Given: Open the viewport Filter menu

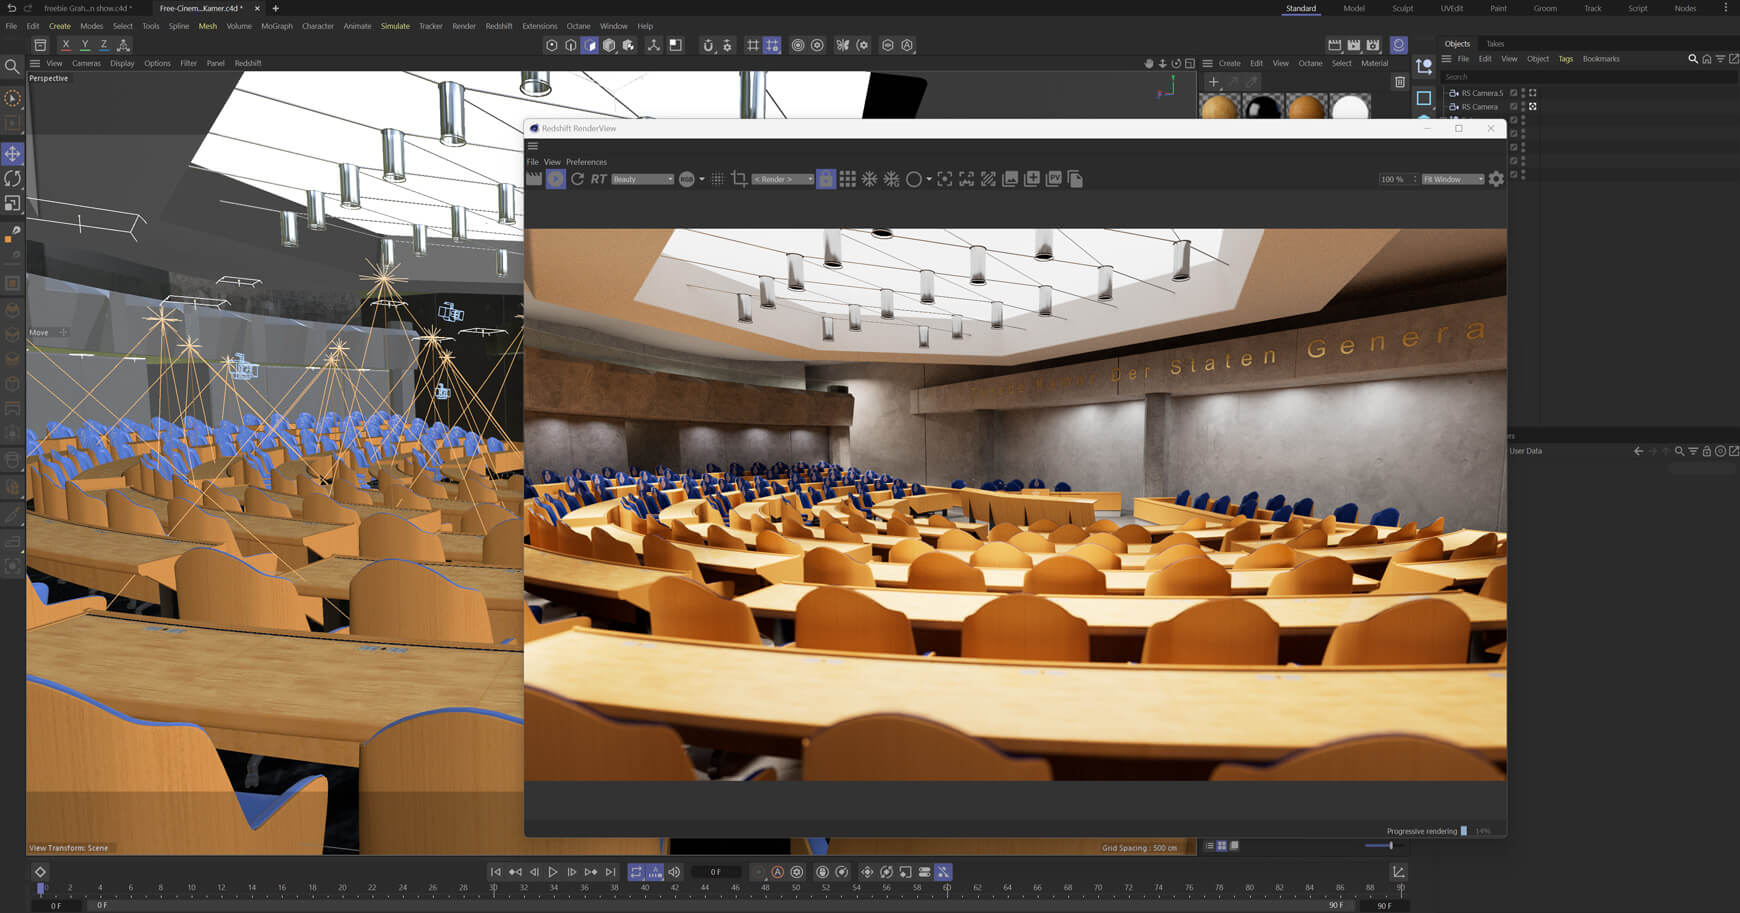Looking at the screenshot, I should (188, 63).
